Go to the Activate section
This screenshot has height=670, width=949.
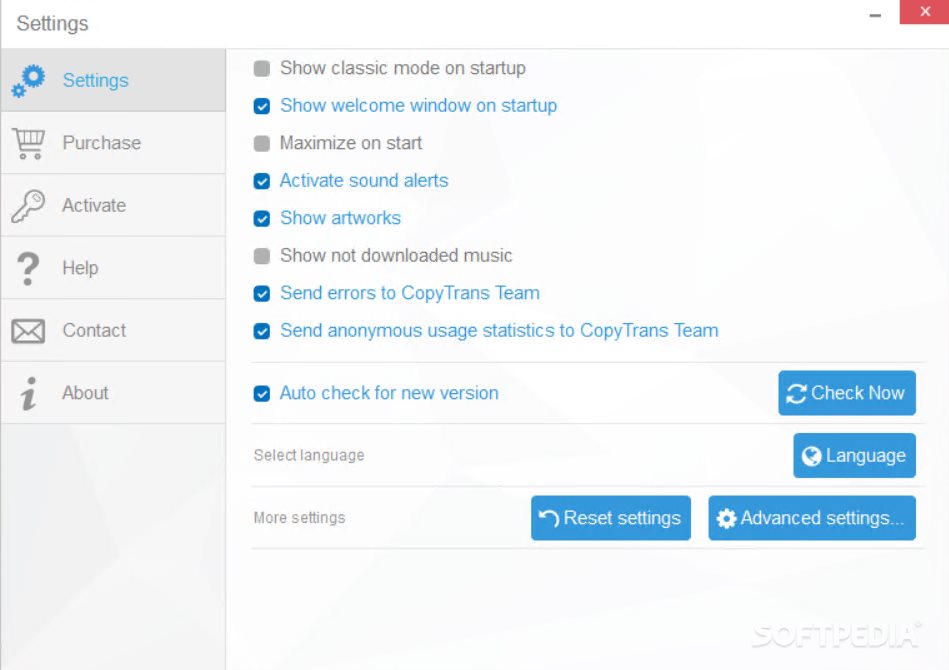[113, 206]
